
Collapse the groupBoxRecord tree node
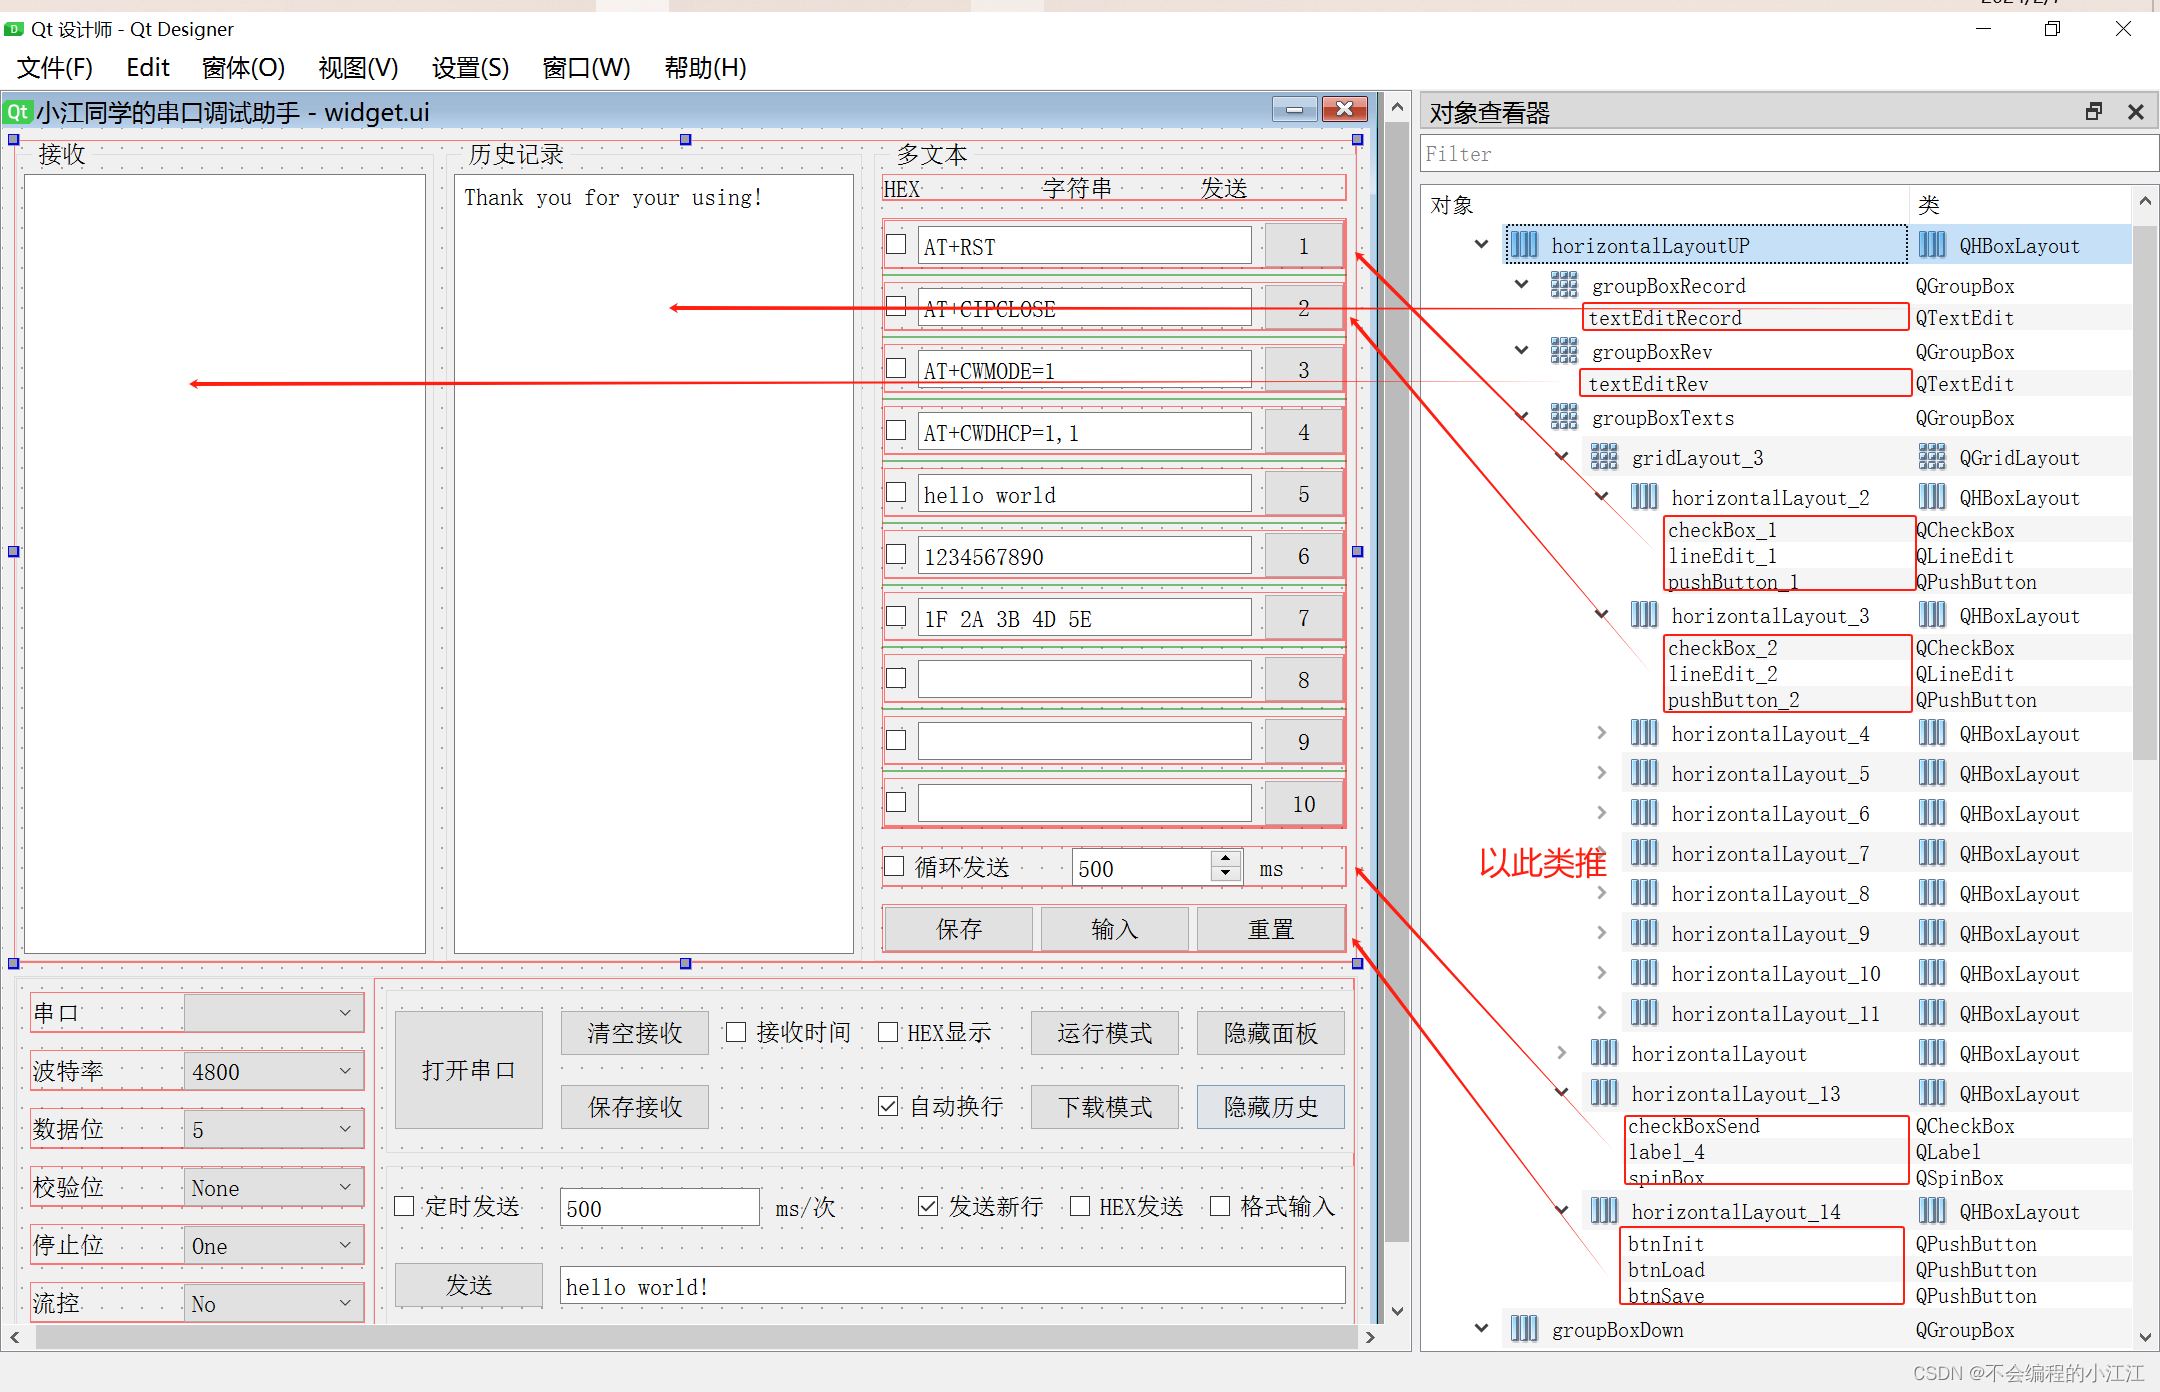click(x=1522, y=285)
